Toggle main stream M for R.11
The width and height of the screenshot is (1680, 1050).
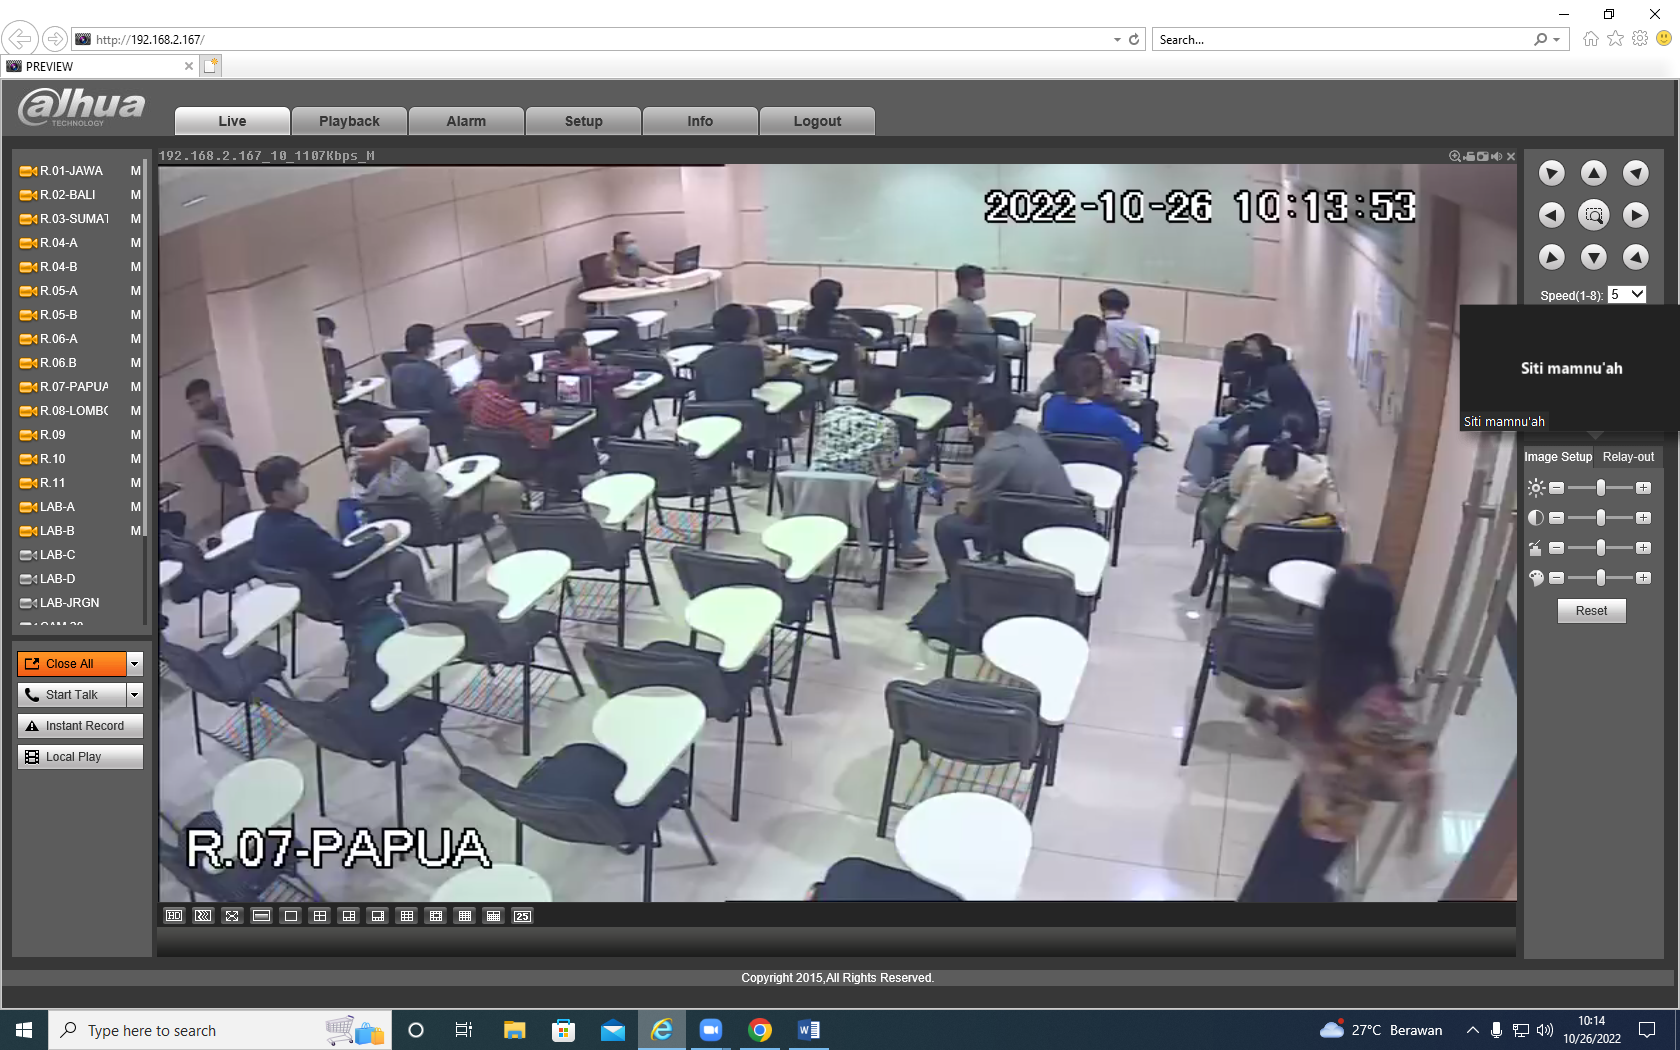point(136,483)
